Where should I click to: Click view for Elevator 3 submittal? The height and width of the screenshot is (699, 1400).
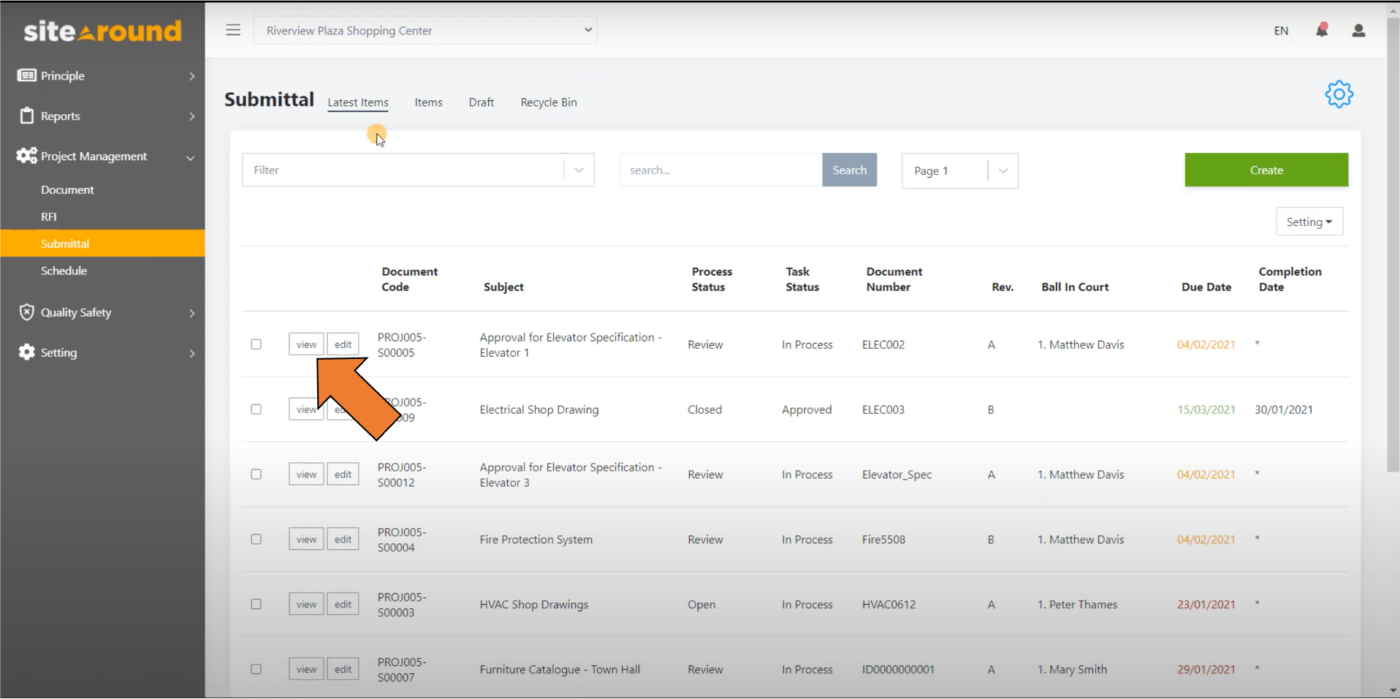tap(306, 474)
